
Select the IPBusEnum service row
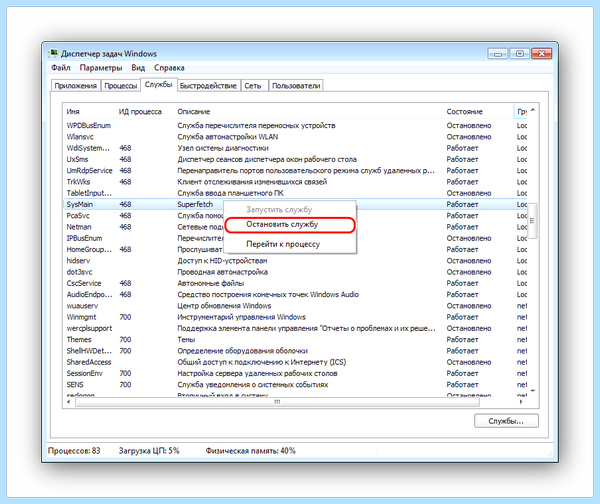point(295,238)
